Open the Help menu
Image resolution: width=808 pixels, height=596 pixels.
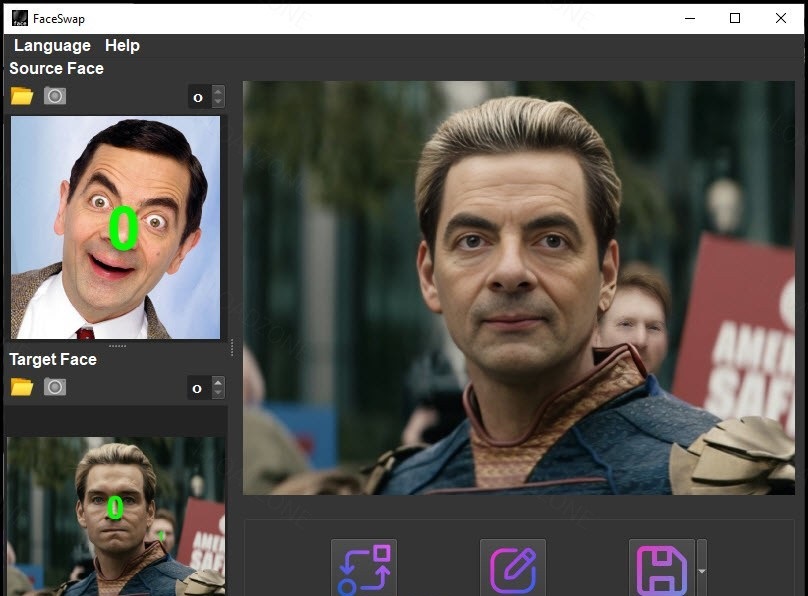coord(122,45)
